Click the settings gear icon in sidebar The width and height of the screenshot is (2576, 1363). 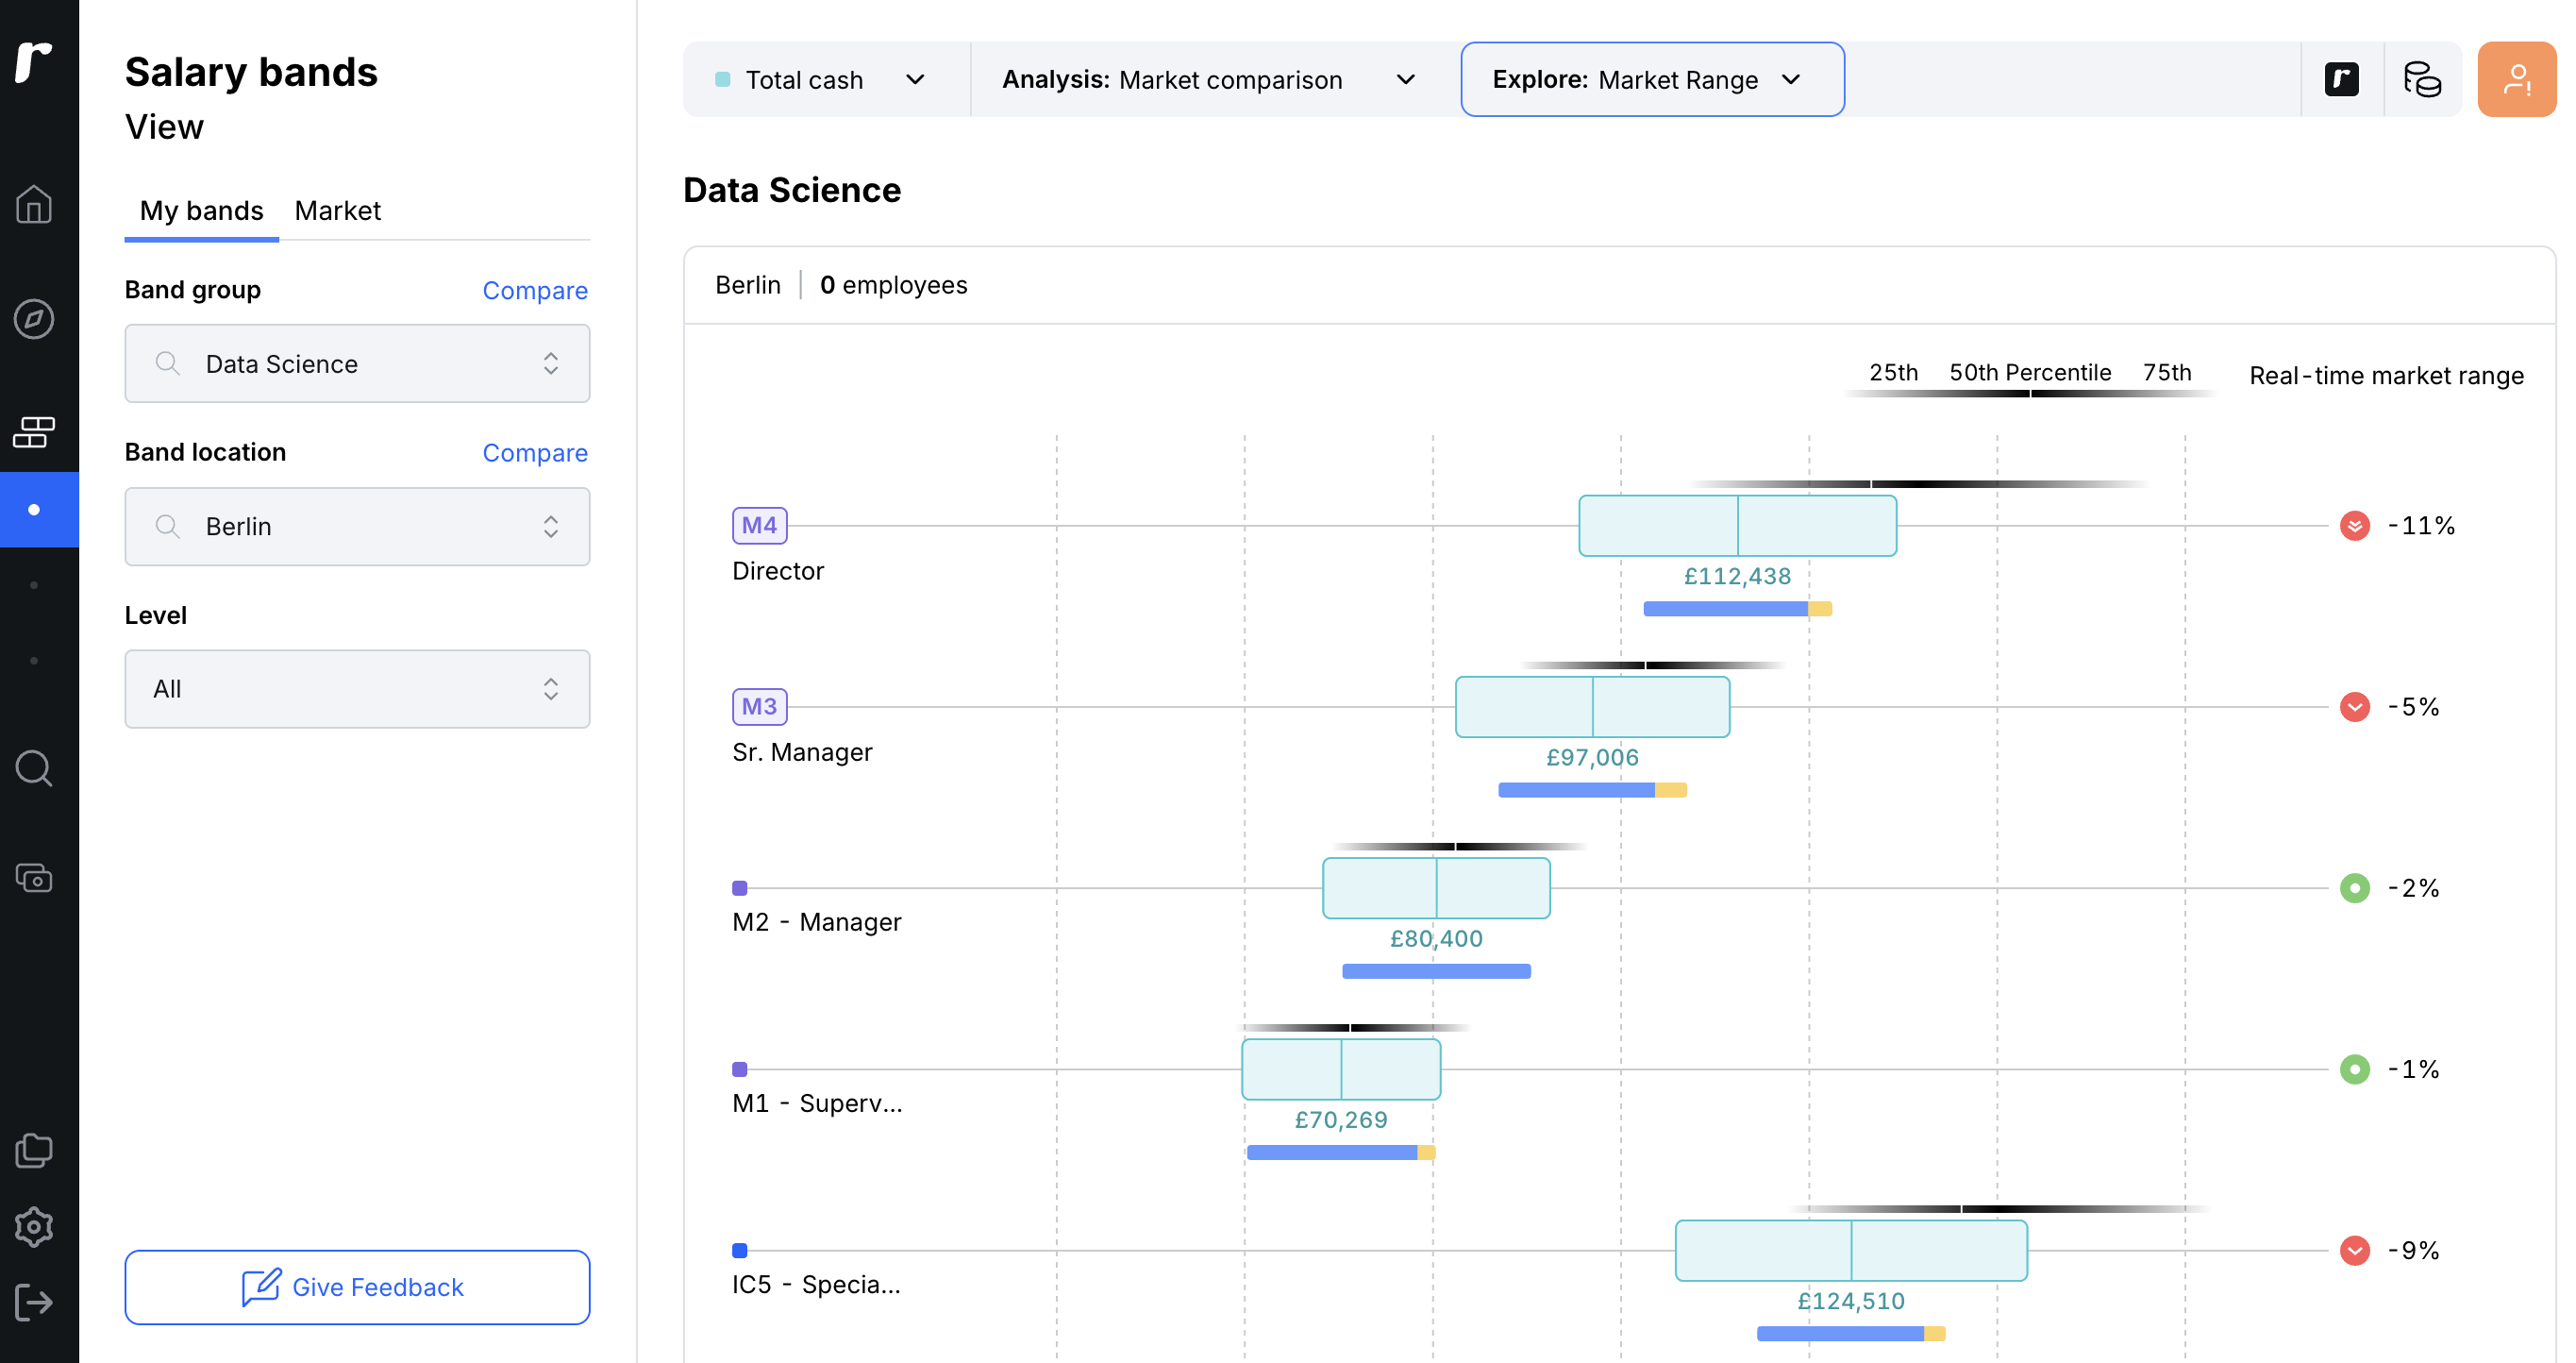pos(34,1226)
